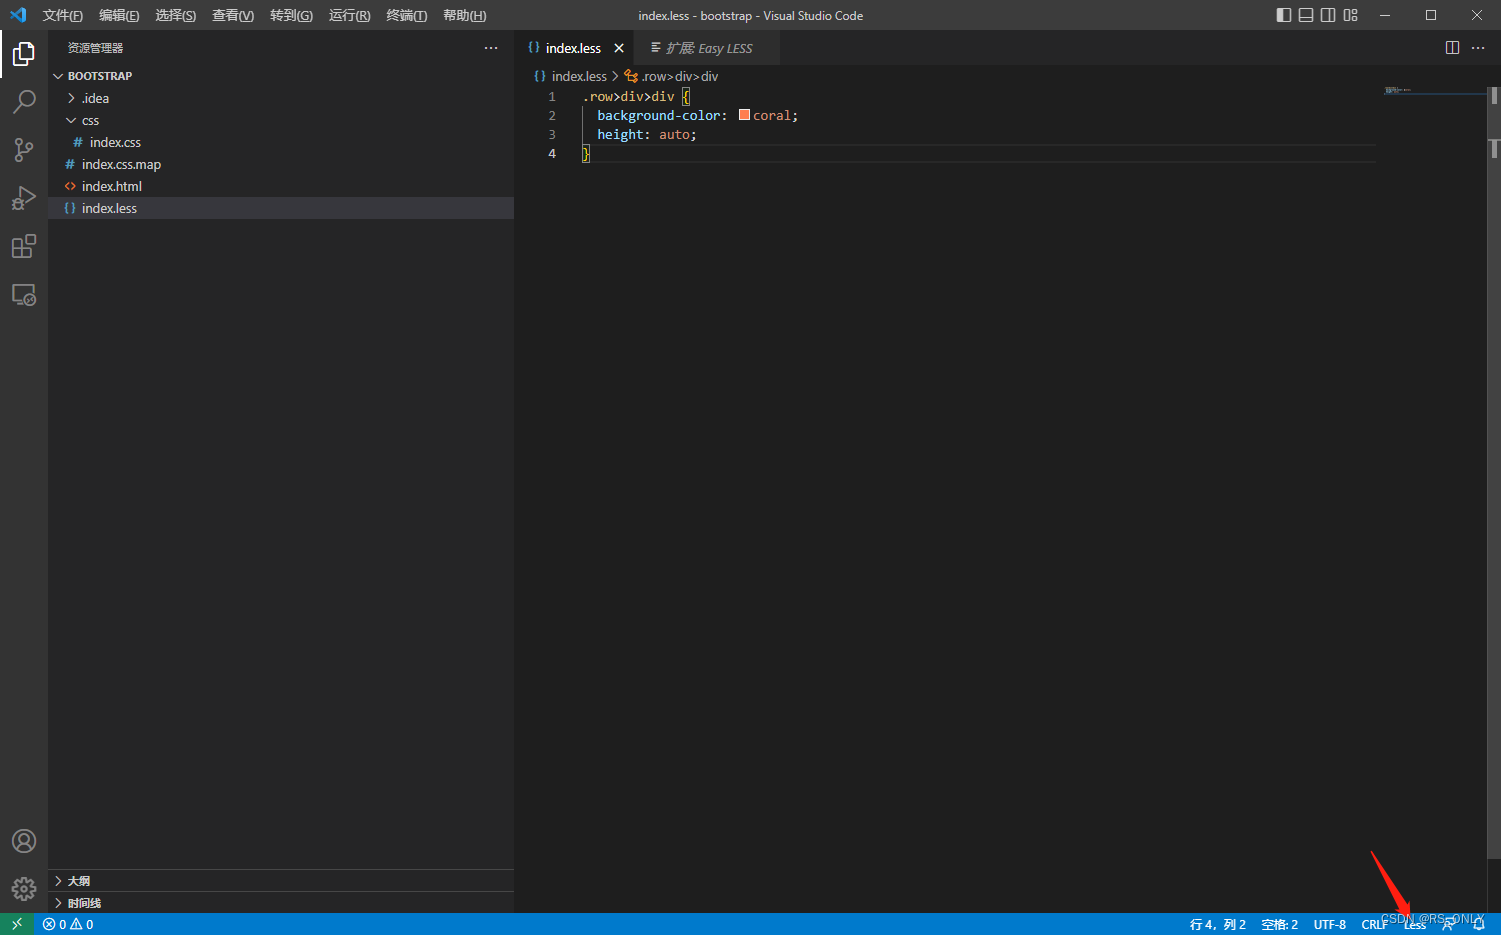Click the CRLF line ending indicator
Screen dimensions: 1501x935
[1375, 923]
